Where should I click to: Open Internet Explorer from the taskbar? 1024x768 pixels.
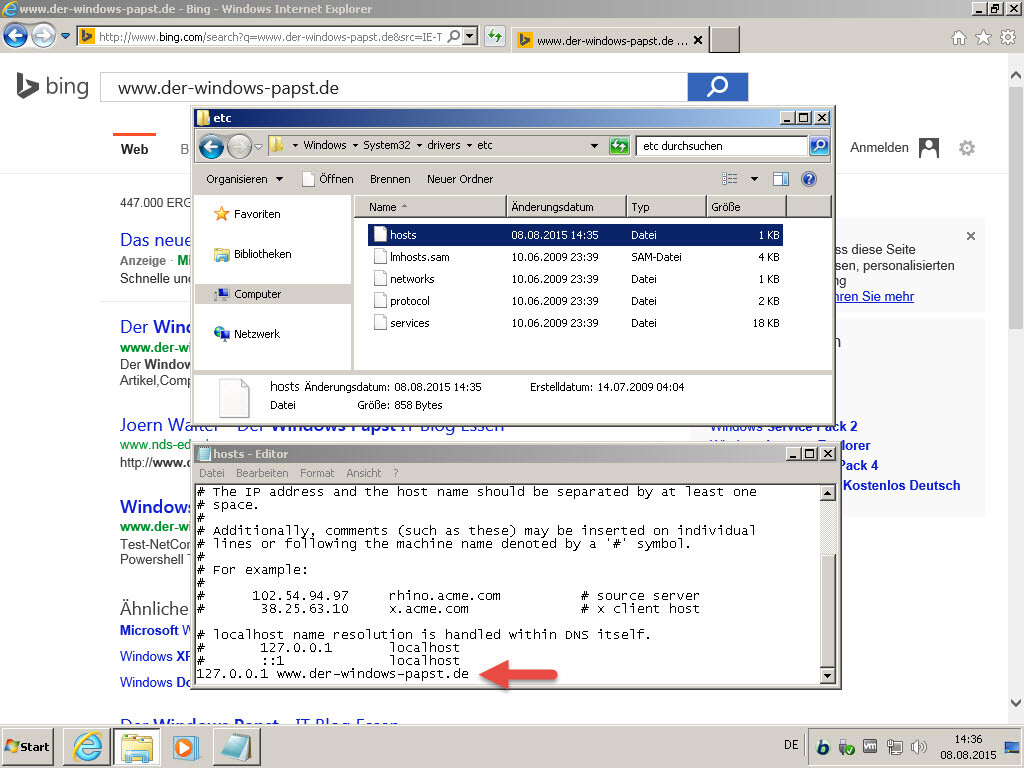click(x=87, y=746)
